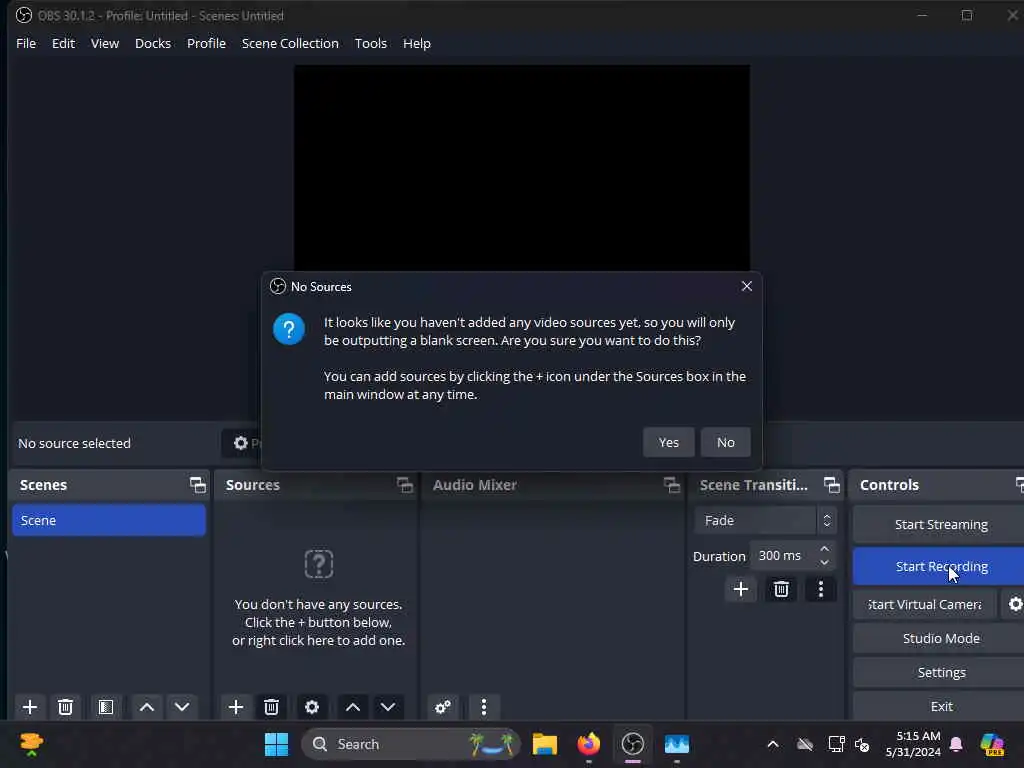
Task: Open the View menu
Action: point(104,43)
